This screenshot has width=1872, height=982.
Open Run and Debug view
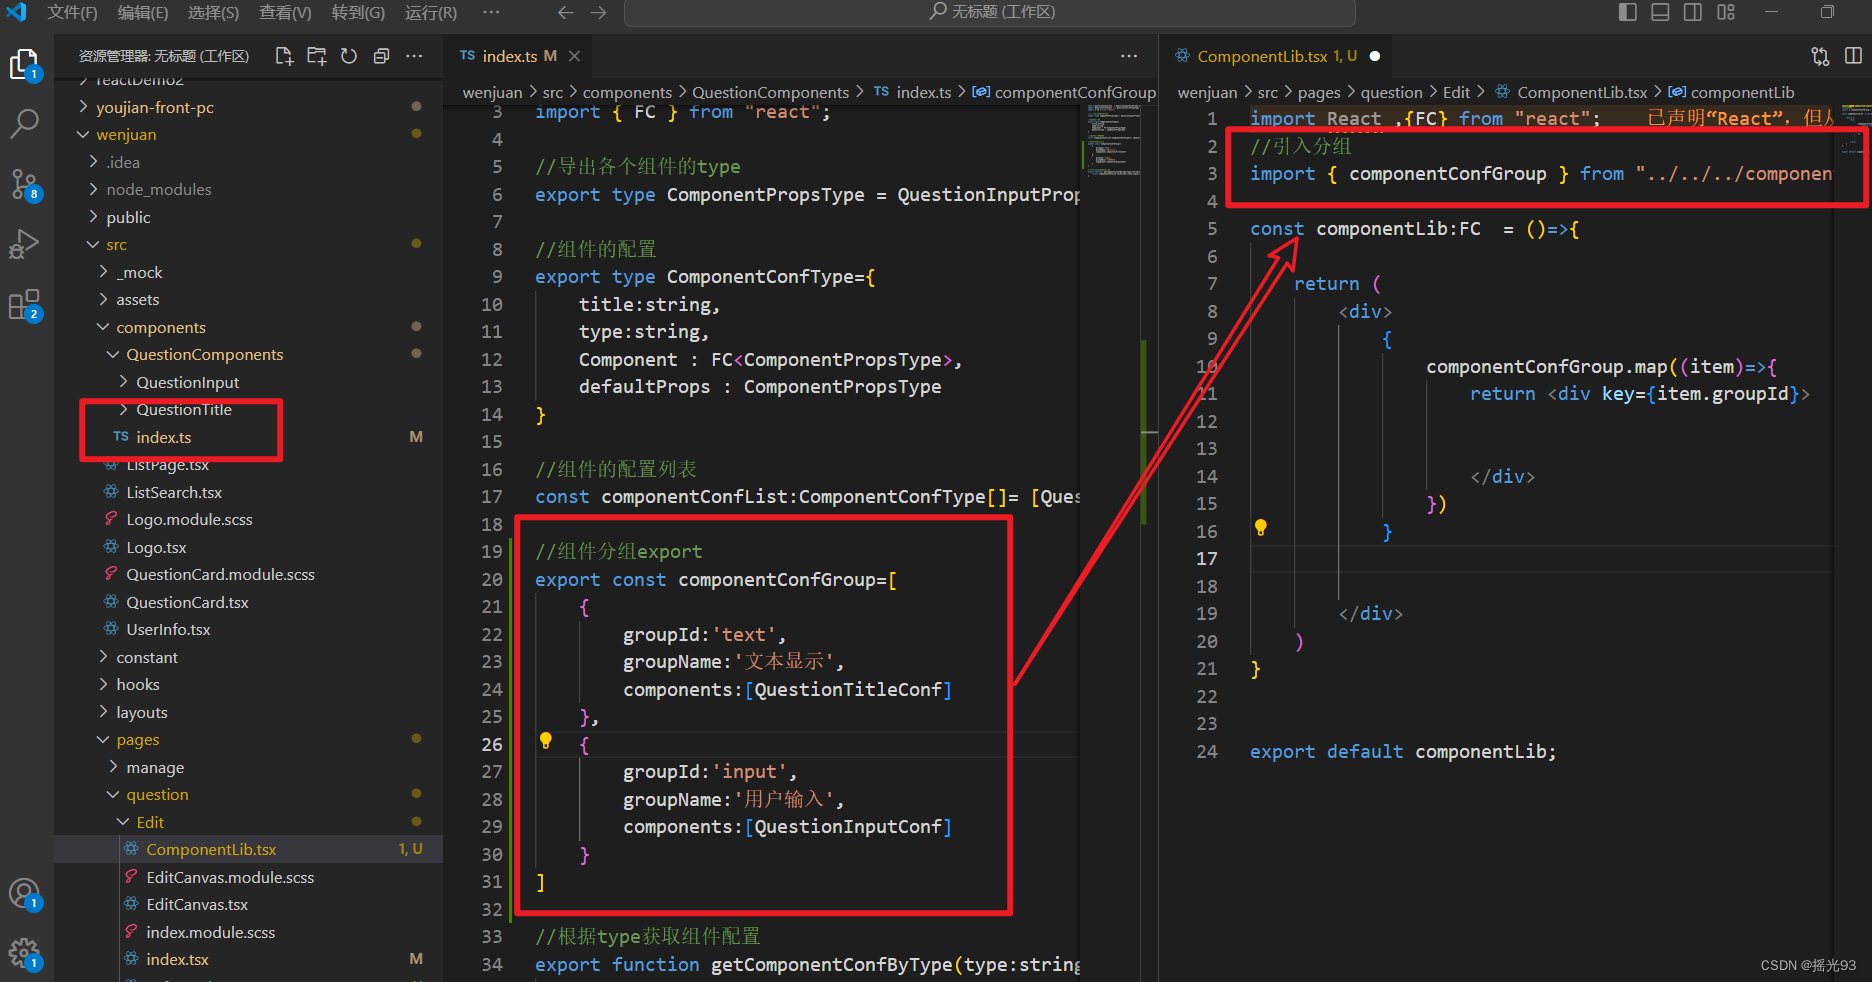tap(24, 244)
